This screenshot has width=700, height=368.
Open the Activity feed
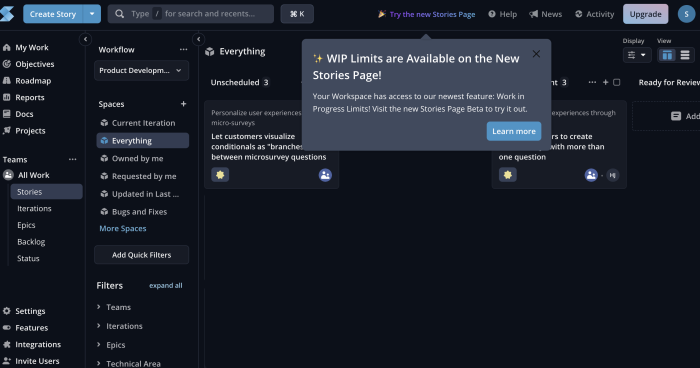point(594,14)
